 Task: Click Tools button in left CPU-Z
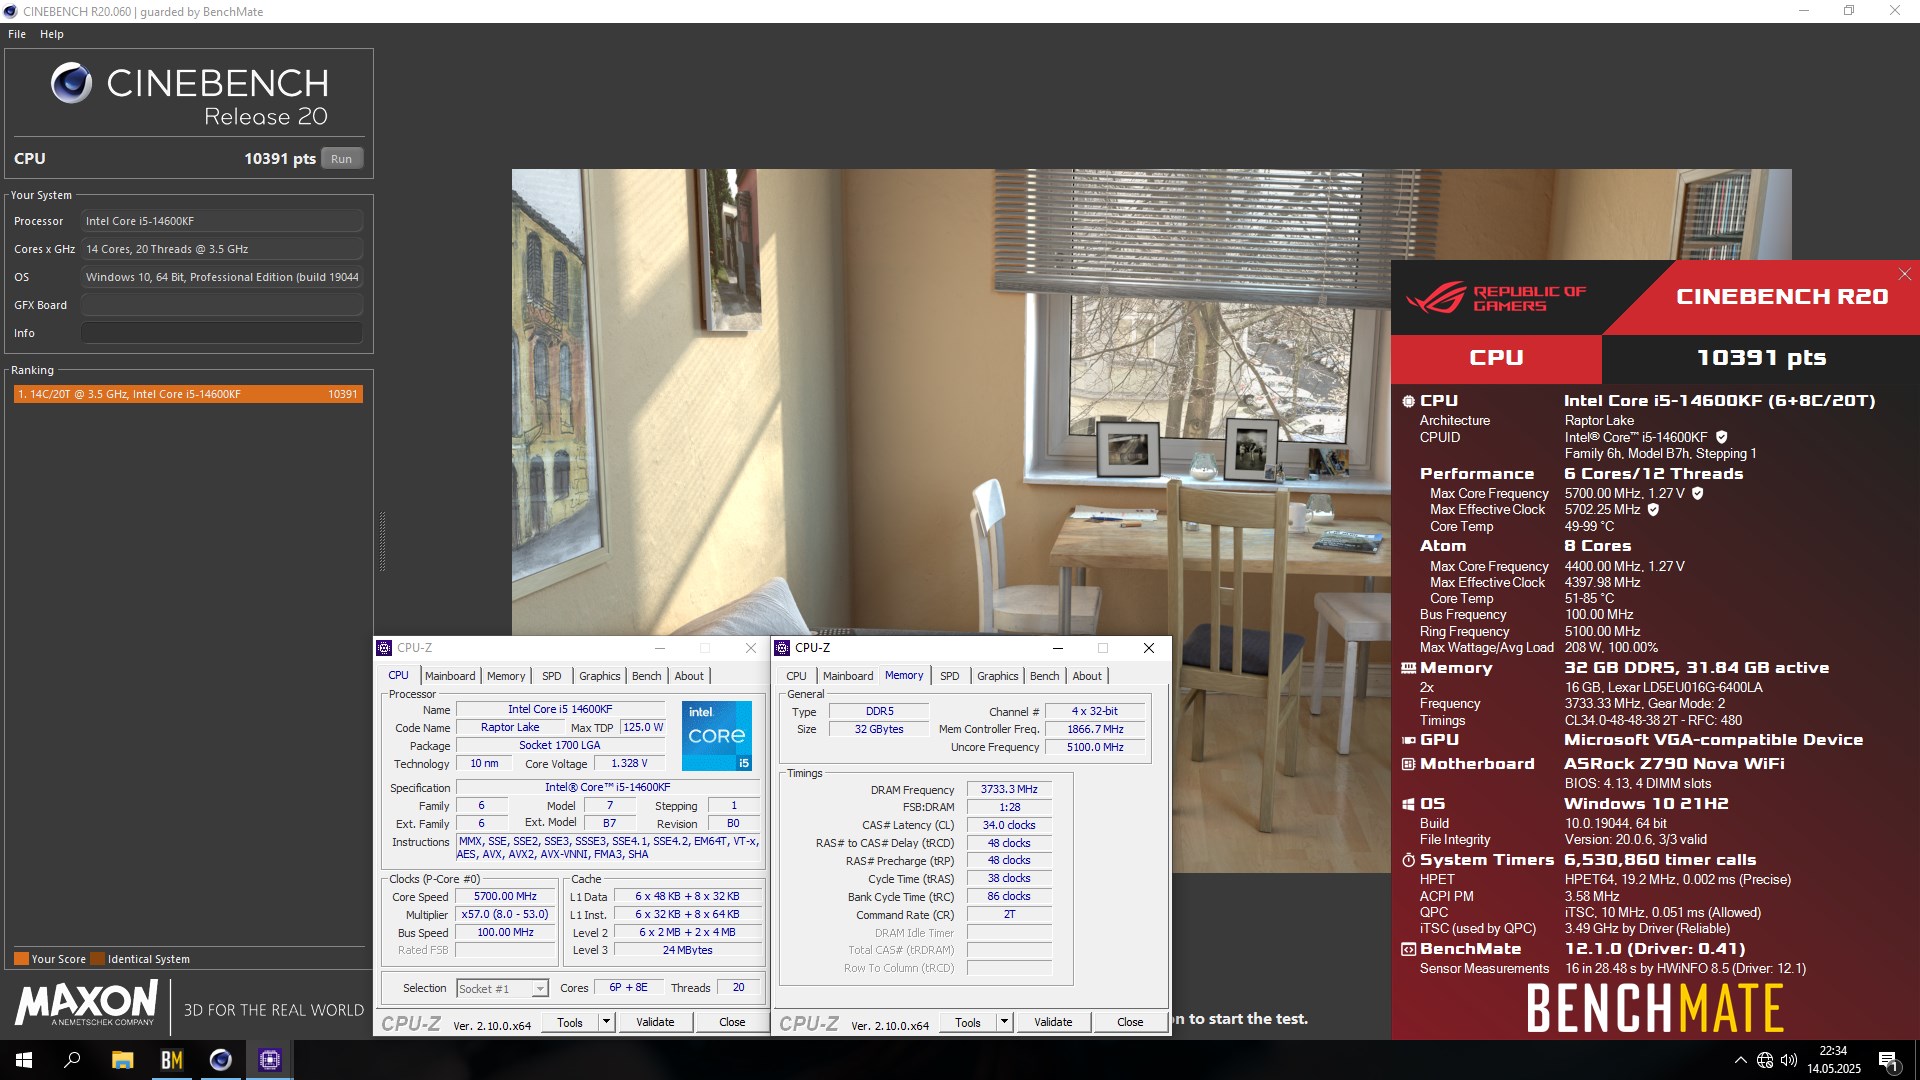570,1022
